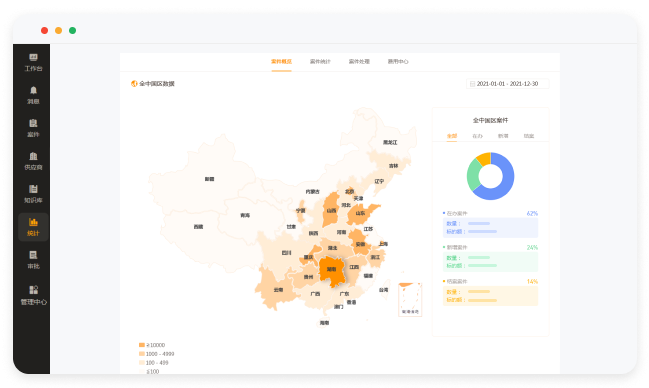The image size is (649, 388).
Task: Click the dark orange 湖南 province on the map
Action: point(332,270)
